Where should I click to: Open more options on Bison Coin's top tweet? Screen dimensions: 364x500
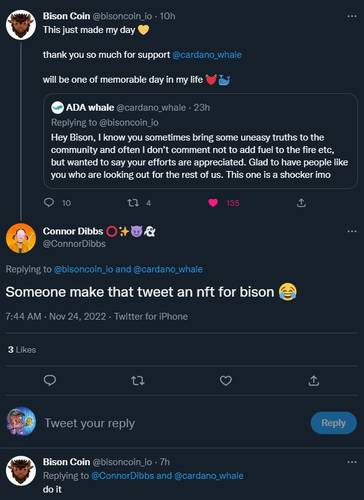tap(352, 16)
